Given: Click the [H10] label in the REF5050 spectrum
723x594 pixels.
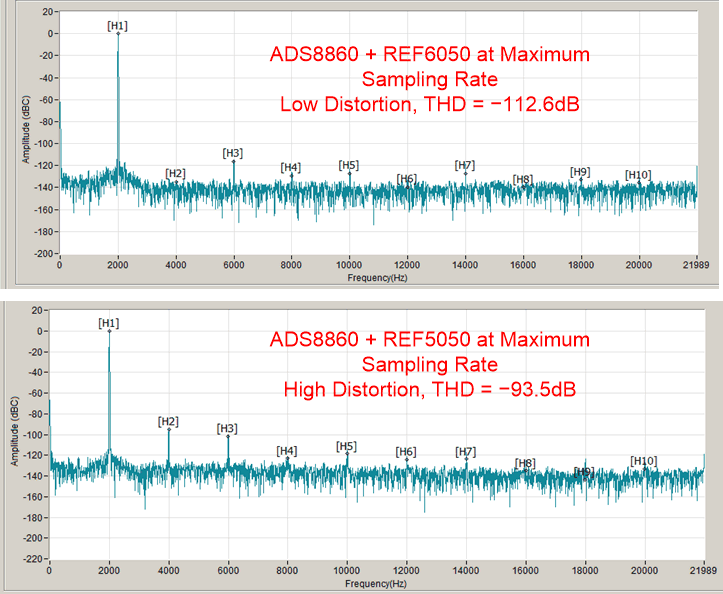Looking at the screenshot, I should [644, 461].
